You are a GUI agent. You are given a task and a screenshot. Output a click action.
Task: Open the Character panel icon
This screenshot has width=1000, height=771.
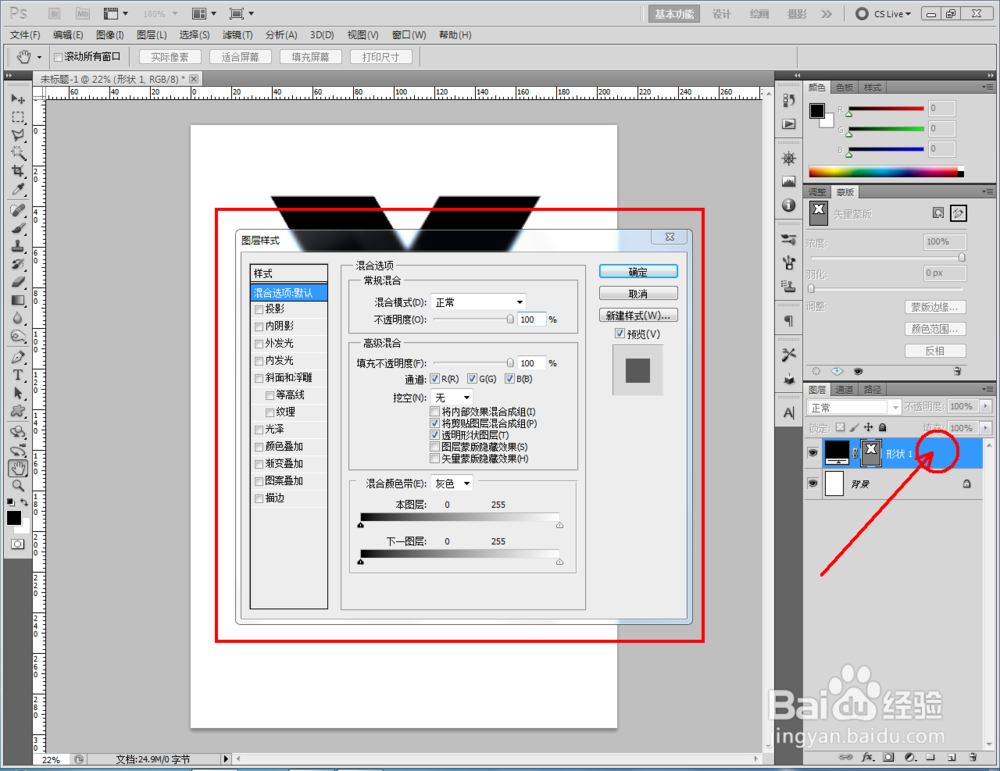coord(789,413)
